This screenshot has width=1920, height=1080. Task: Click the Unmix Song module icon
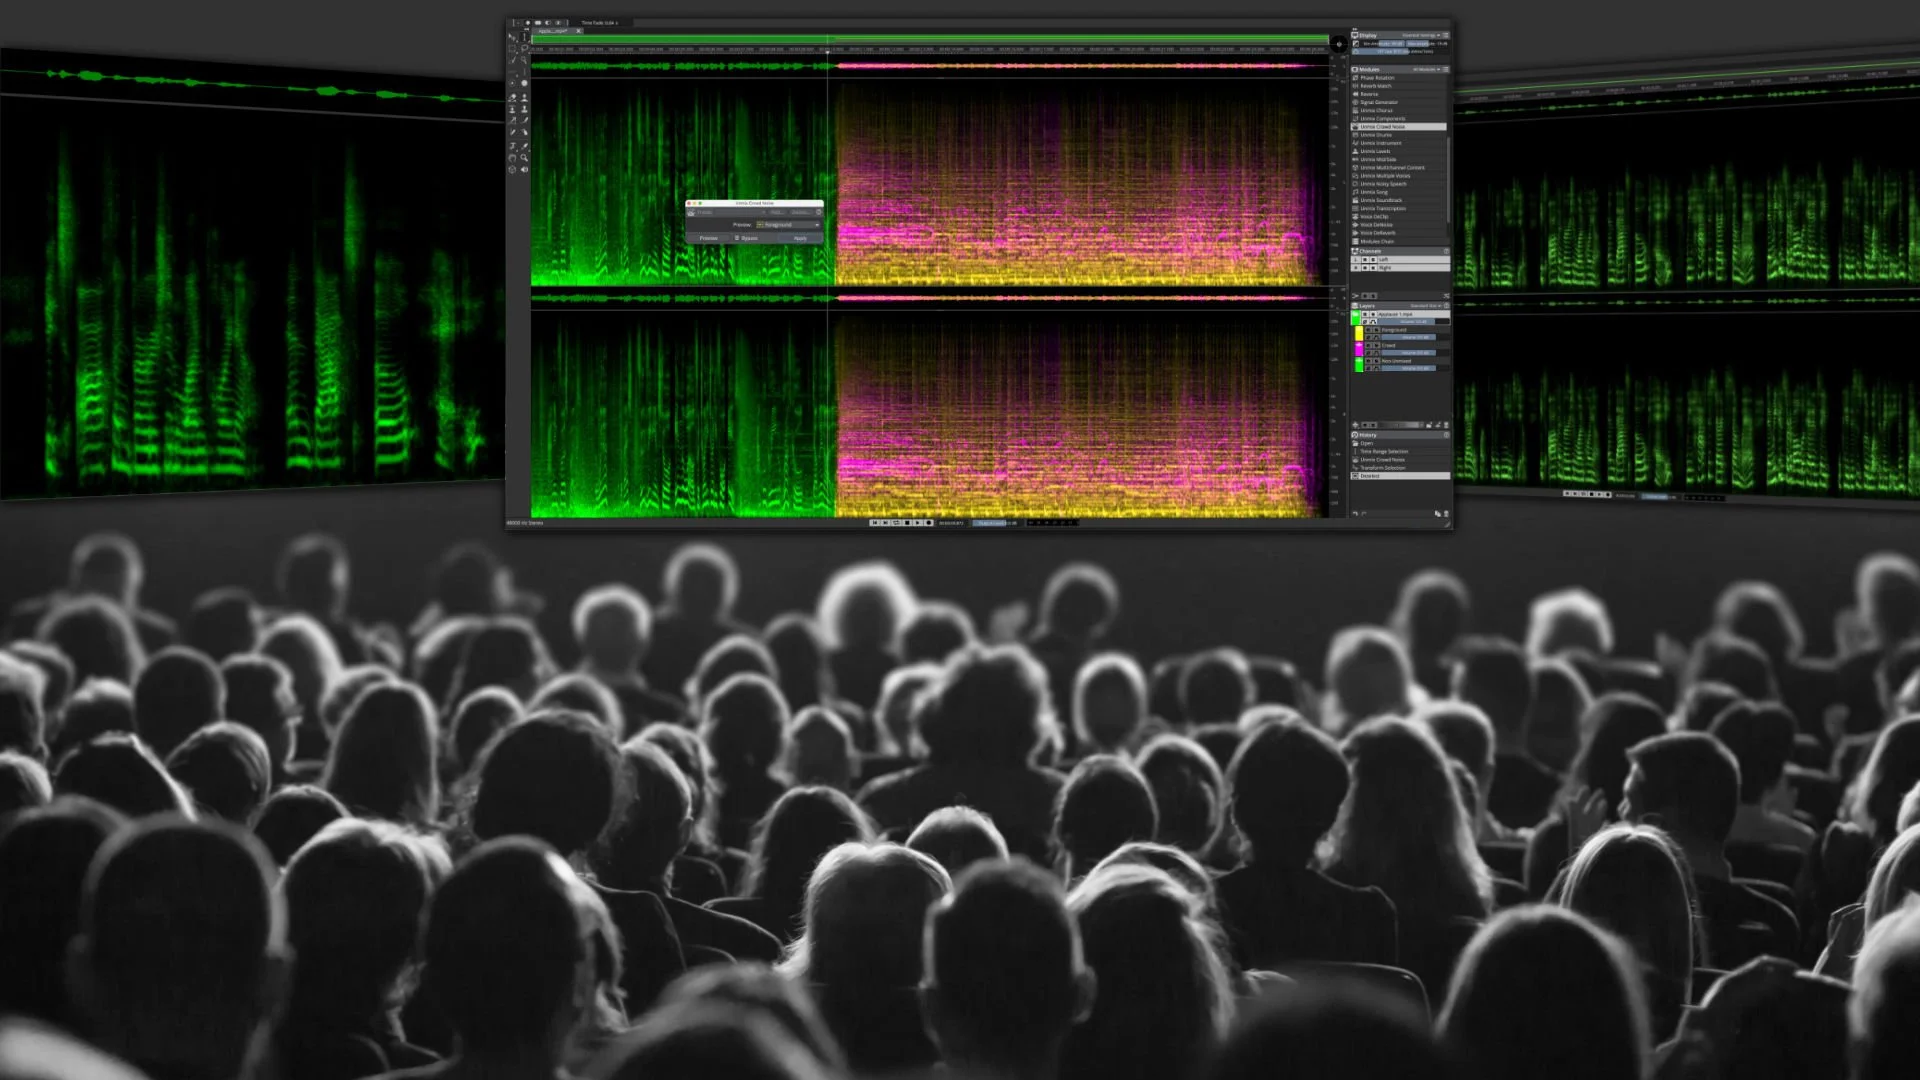tap(1355, 192)
